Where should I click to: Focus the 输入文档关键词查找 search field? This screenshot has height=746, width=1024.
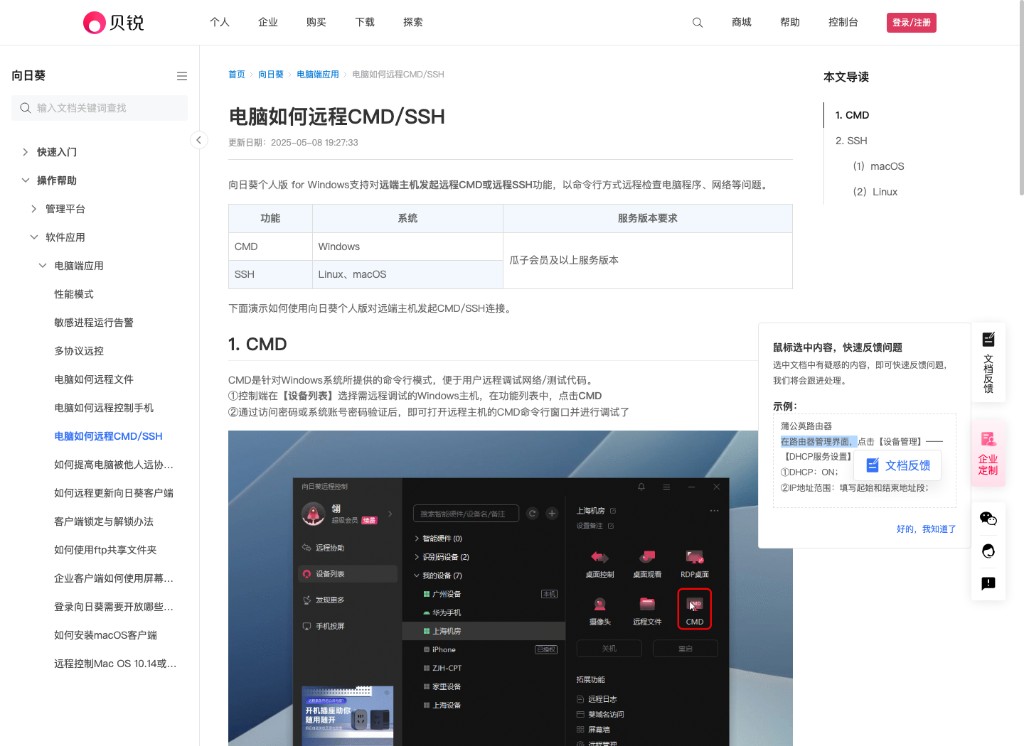click(x=99, y=108)
